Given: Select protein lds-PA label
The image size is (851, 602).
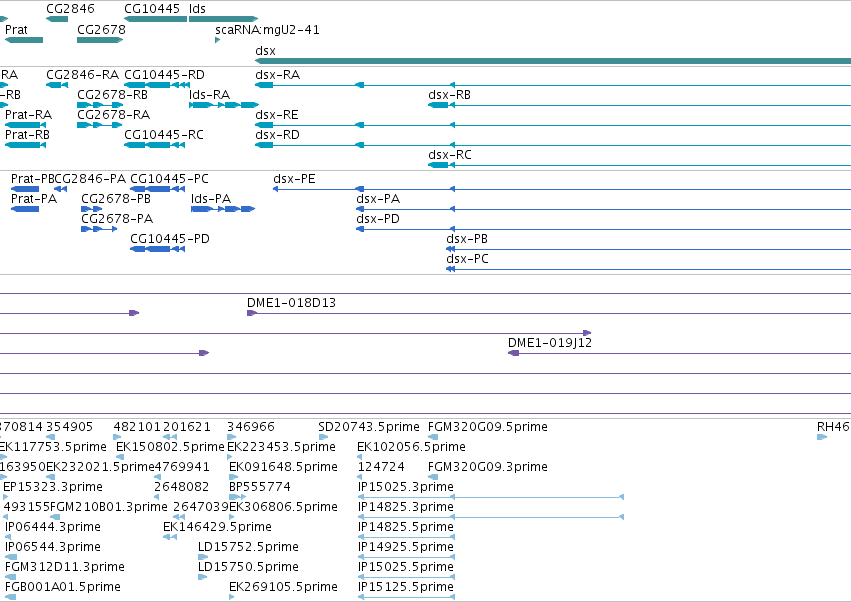Looking at the screenshot, I should (211, 199).
